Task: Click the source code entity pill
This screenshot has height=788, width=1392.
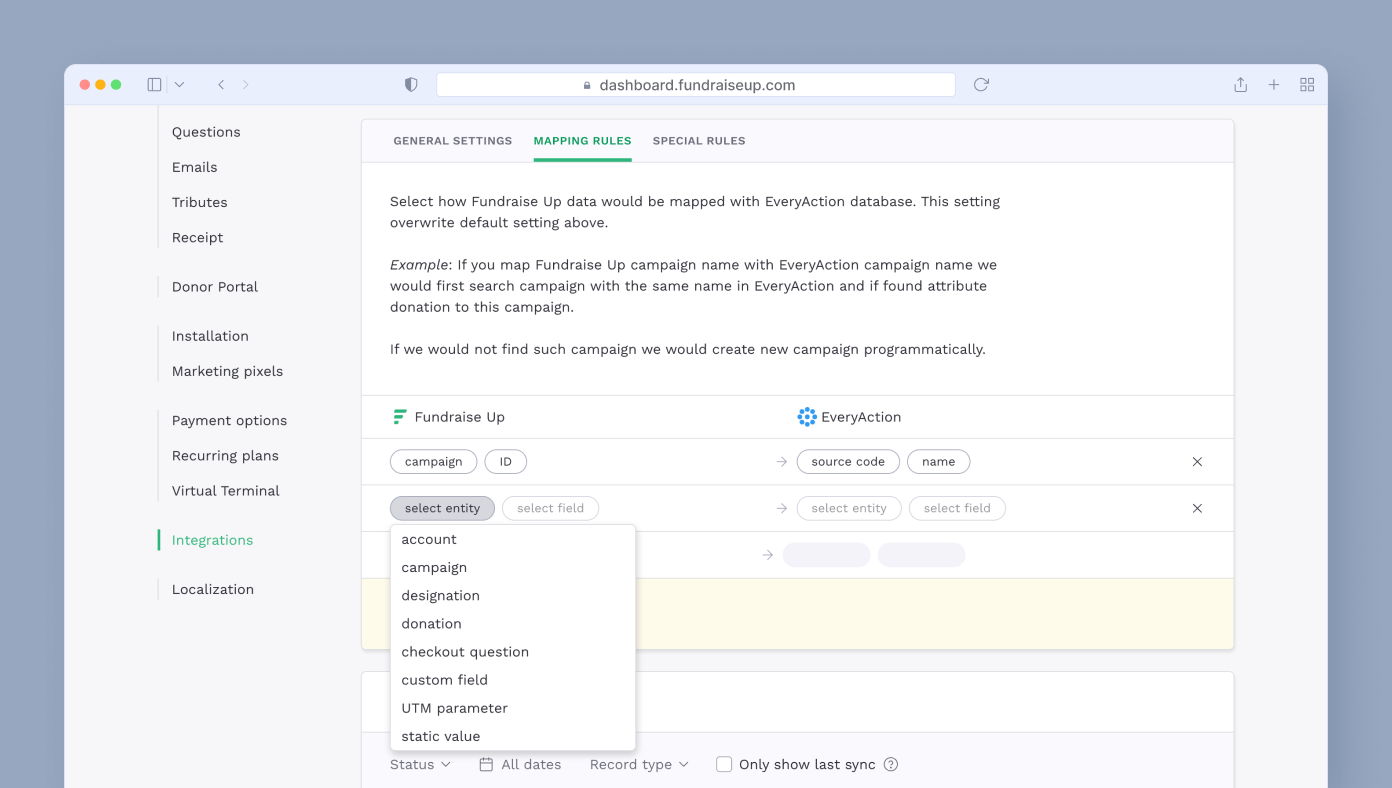Action: pos(848,462)
